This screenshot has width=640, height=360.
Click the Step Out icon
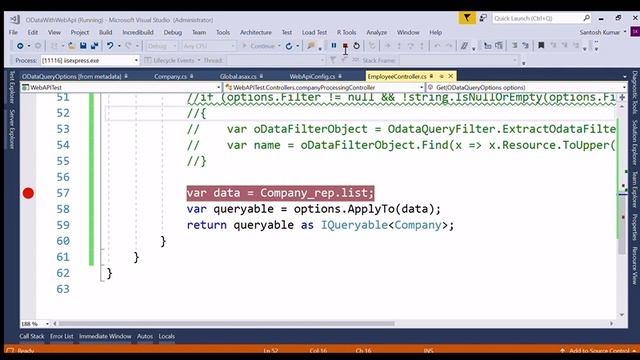pyautogui.click(x=422, y=46)
